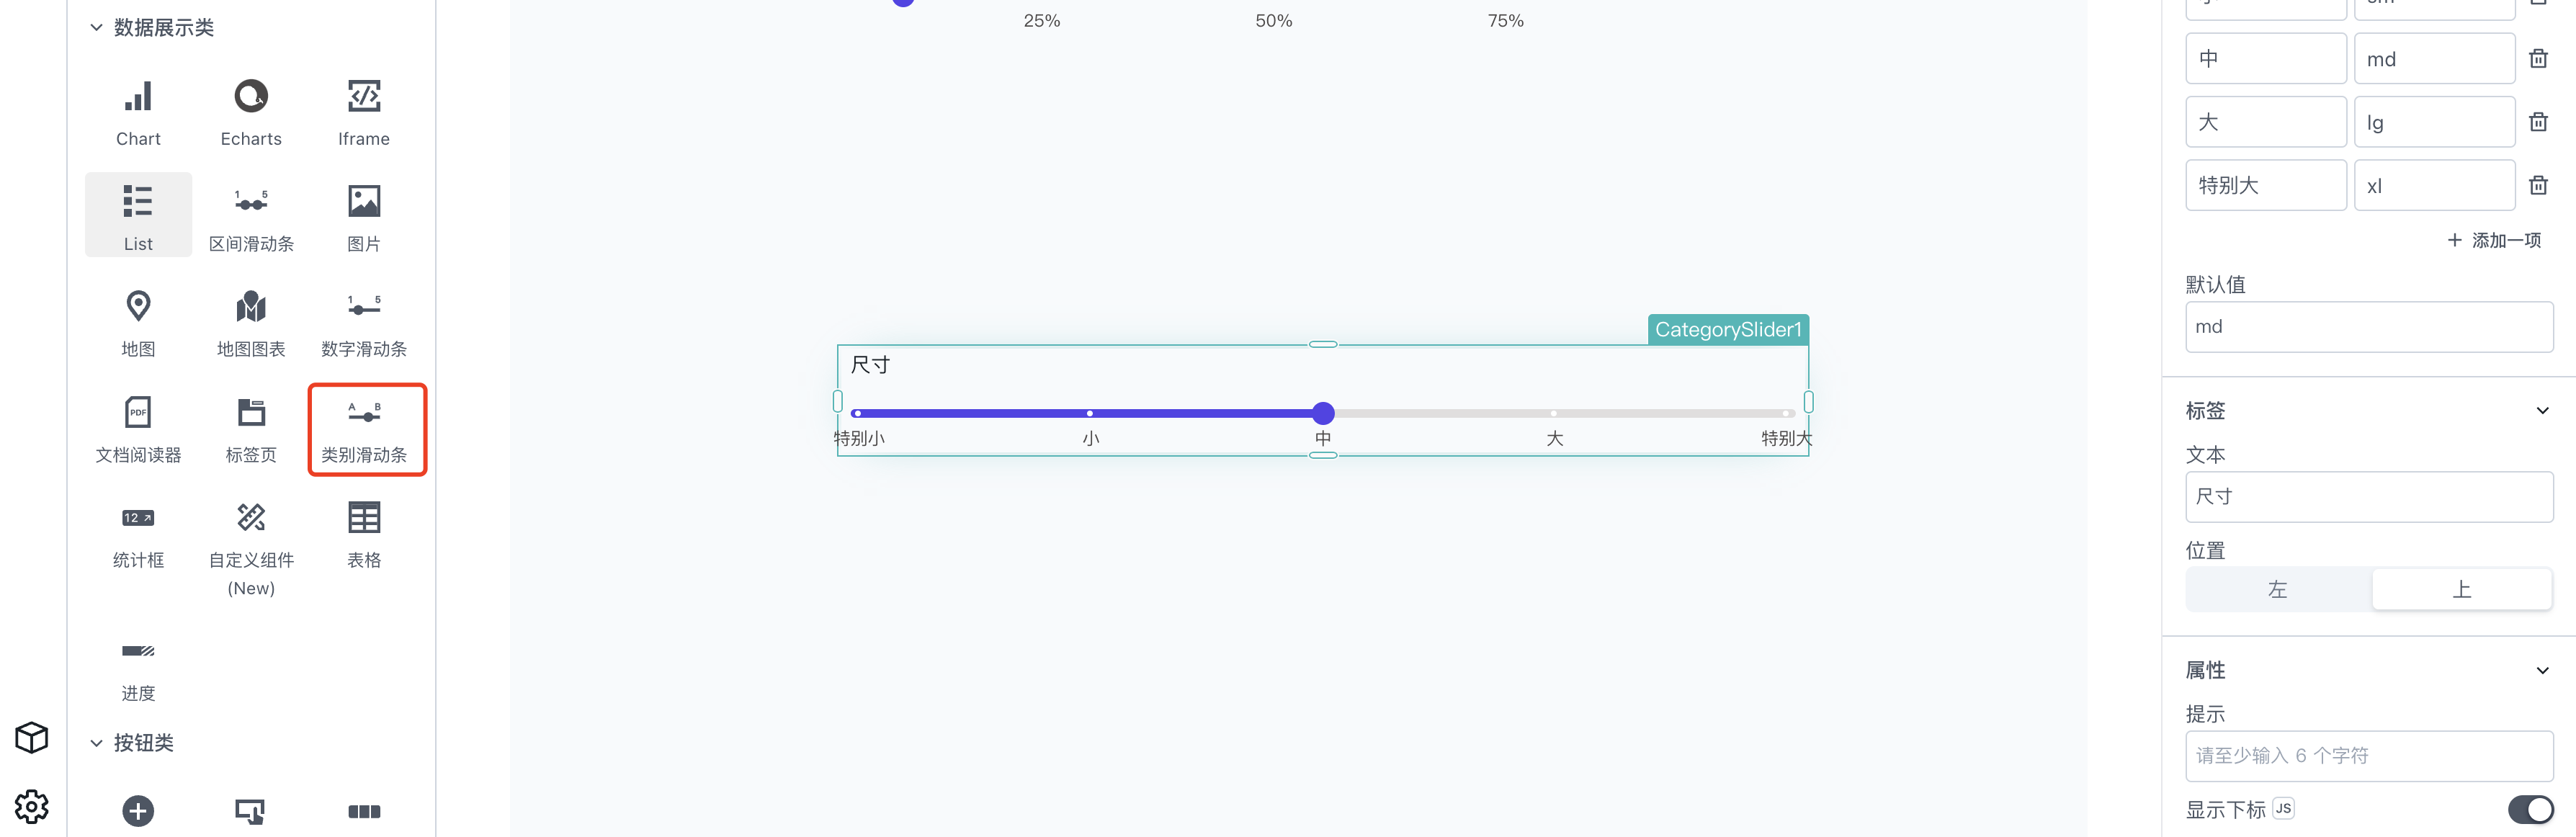The image size is (2576, 837).
Task: Toggle the 显示下标 switch
Action: [2530, 809]
